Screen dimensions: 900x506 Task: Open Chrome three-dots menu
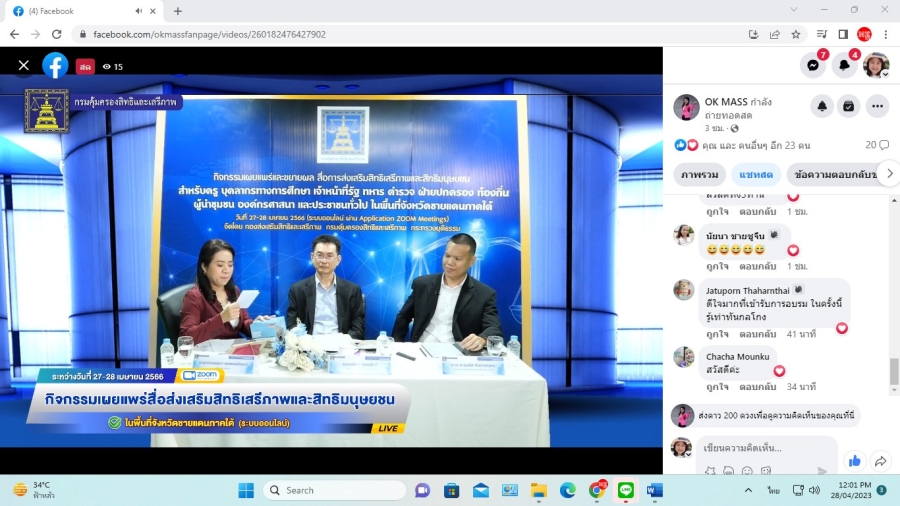886,34
